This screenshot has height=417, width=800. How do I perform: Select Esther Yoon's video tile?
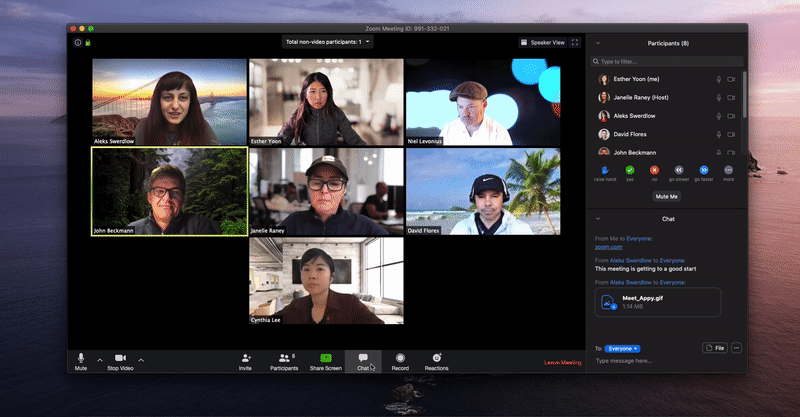pos(327,102)
